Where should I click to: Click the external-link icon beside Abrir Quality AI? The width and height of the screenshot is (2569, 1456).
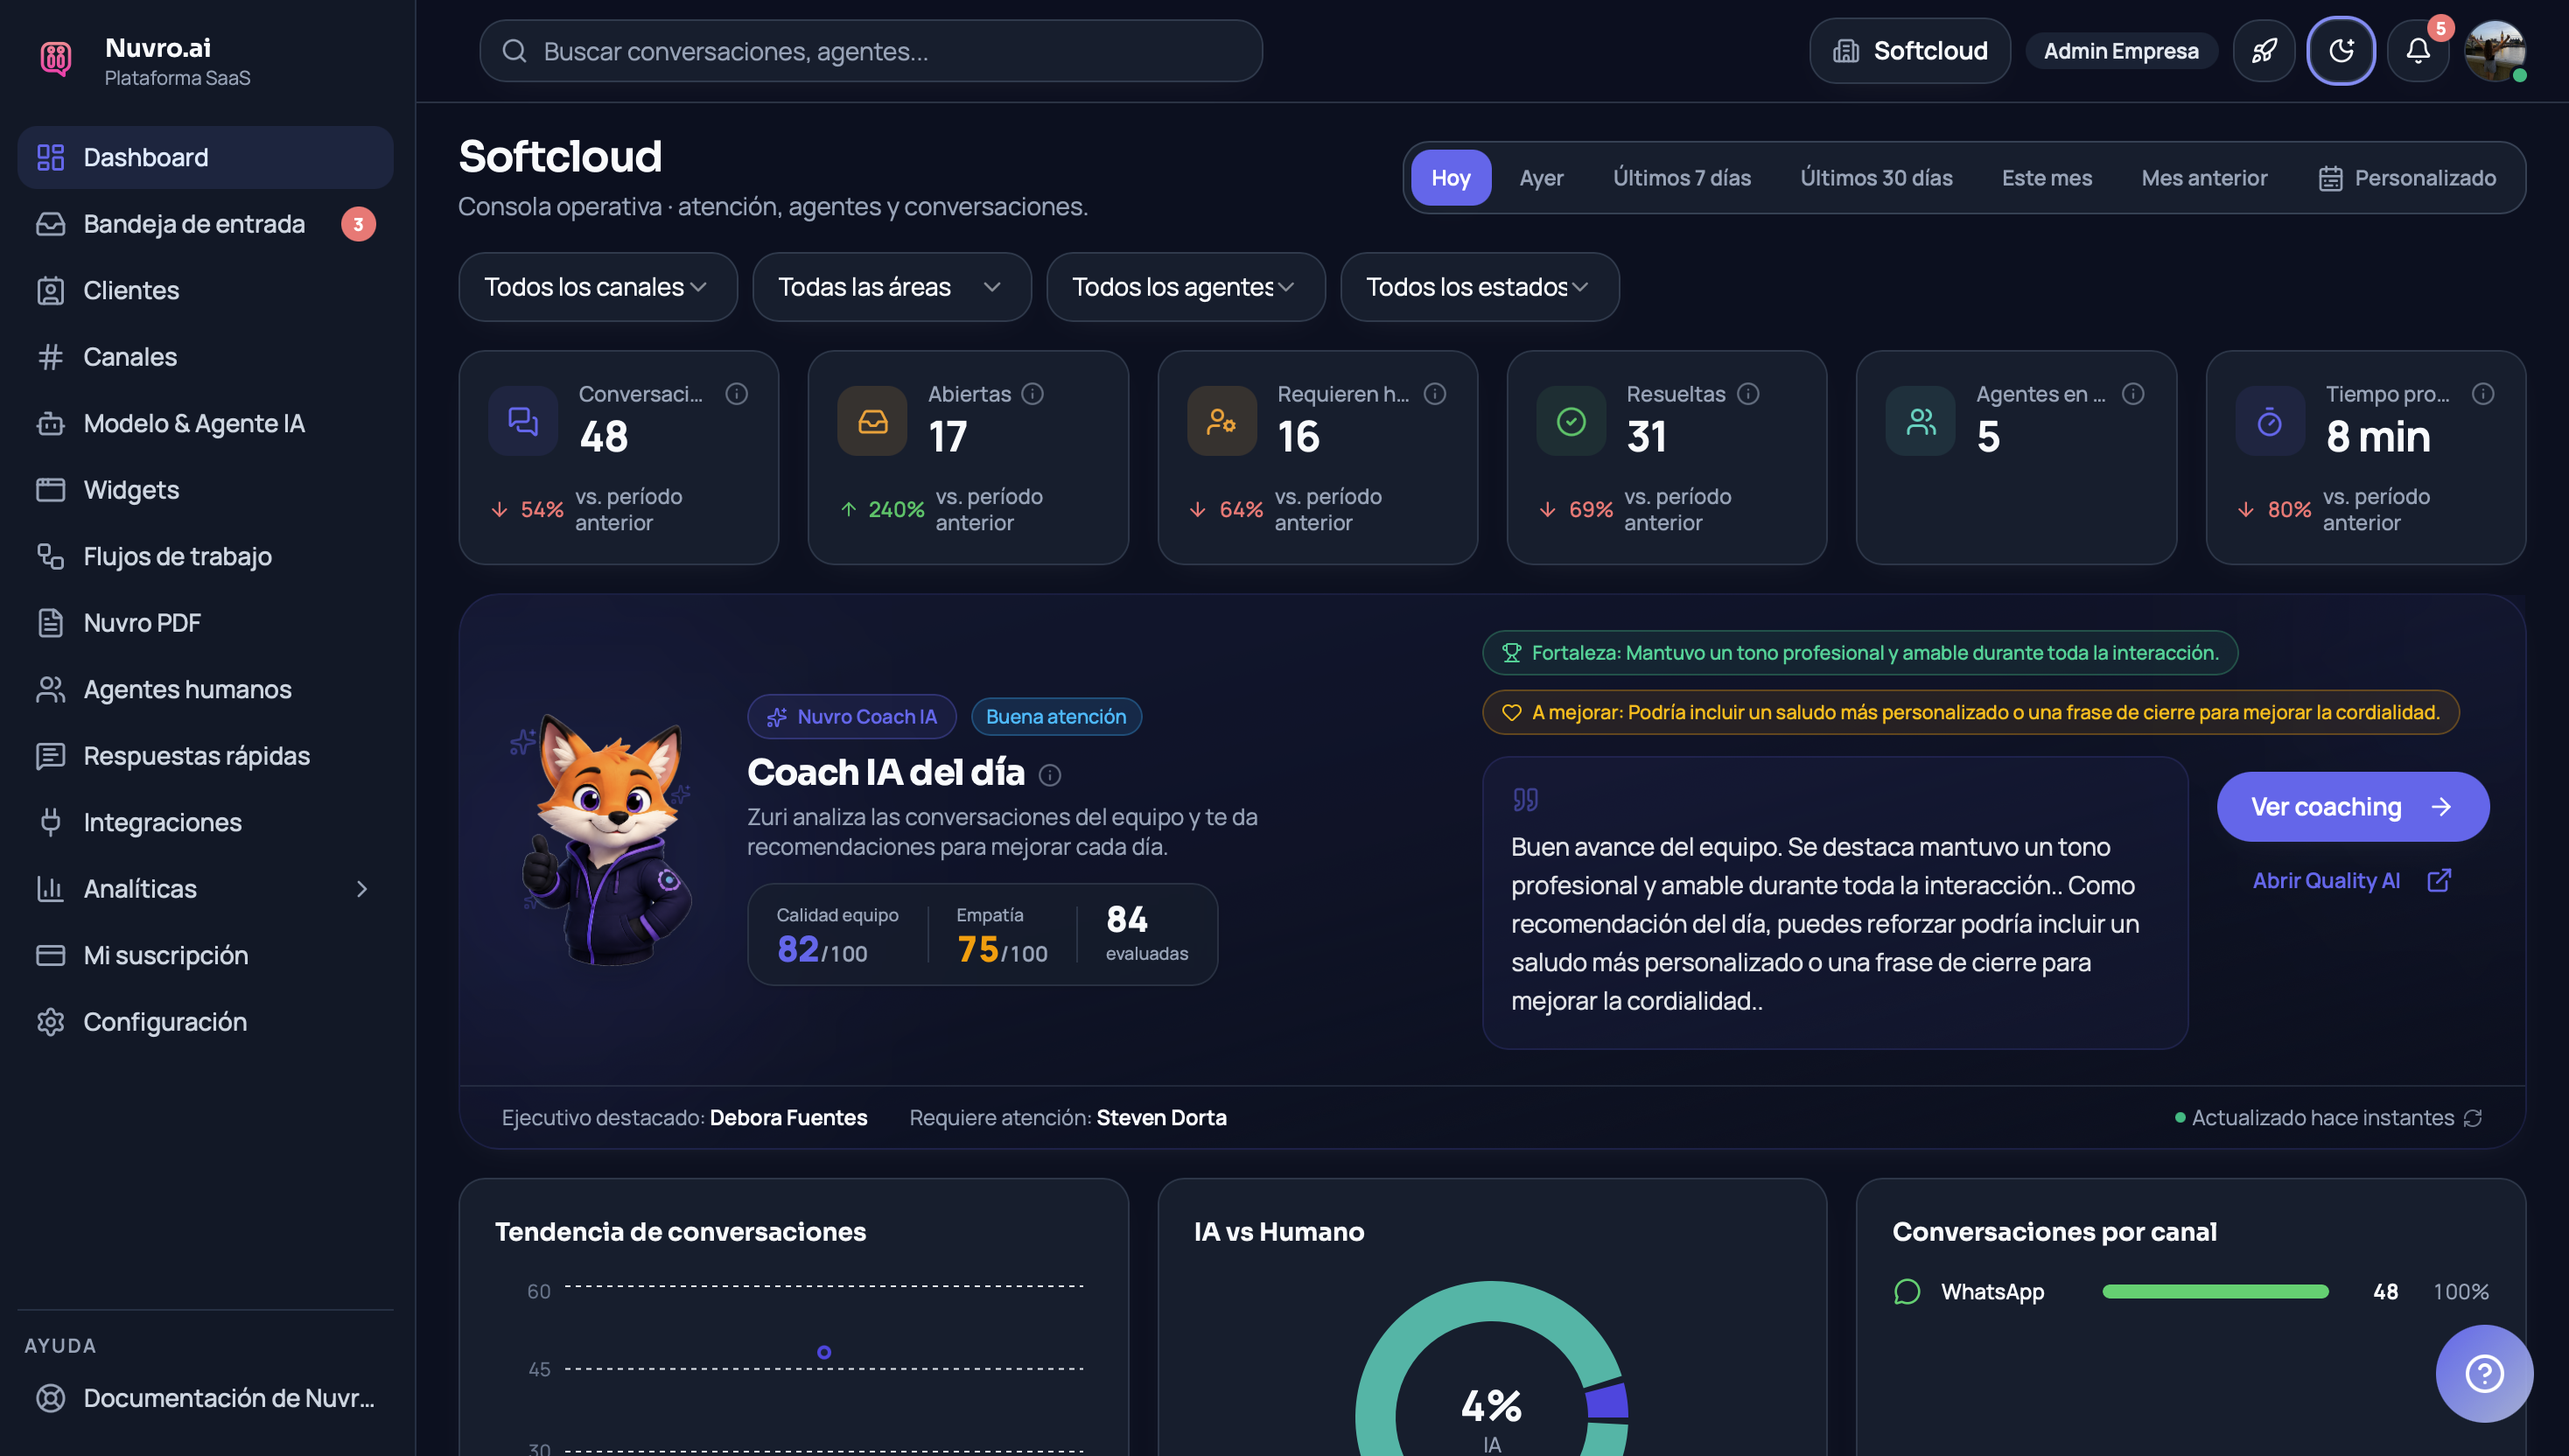(2439, 880)
